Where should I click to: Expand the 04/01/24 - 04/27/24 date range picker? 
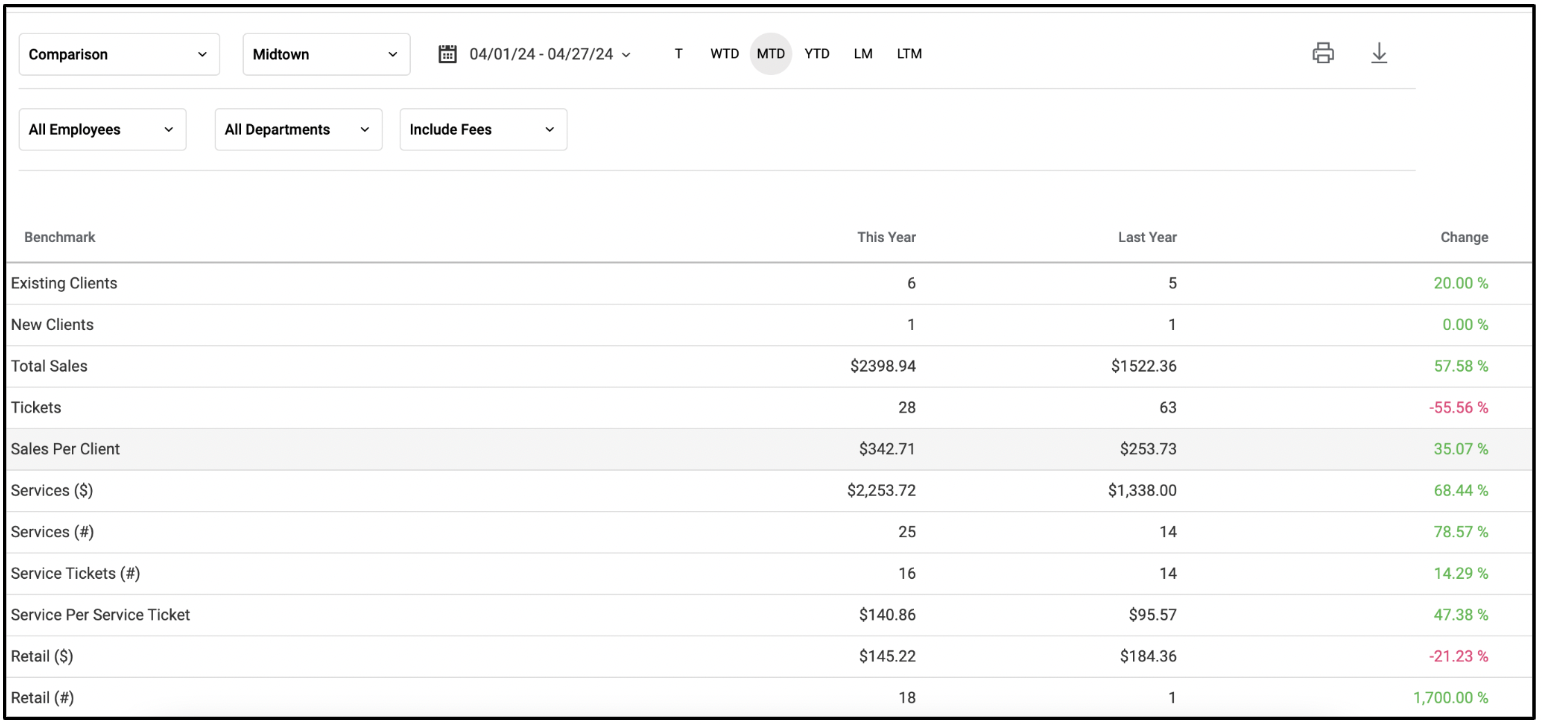click(x=549, y=54)
